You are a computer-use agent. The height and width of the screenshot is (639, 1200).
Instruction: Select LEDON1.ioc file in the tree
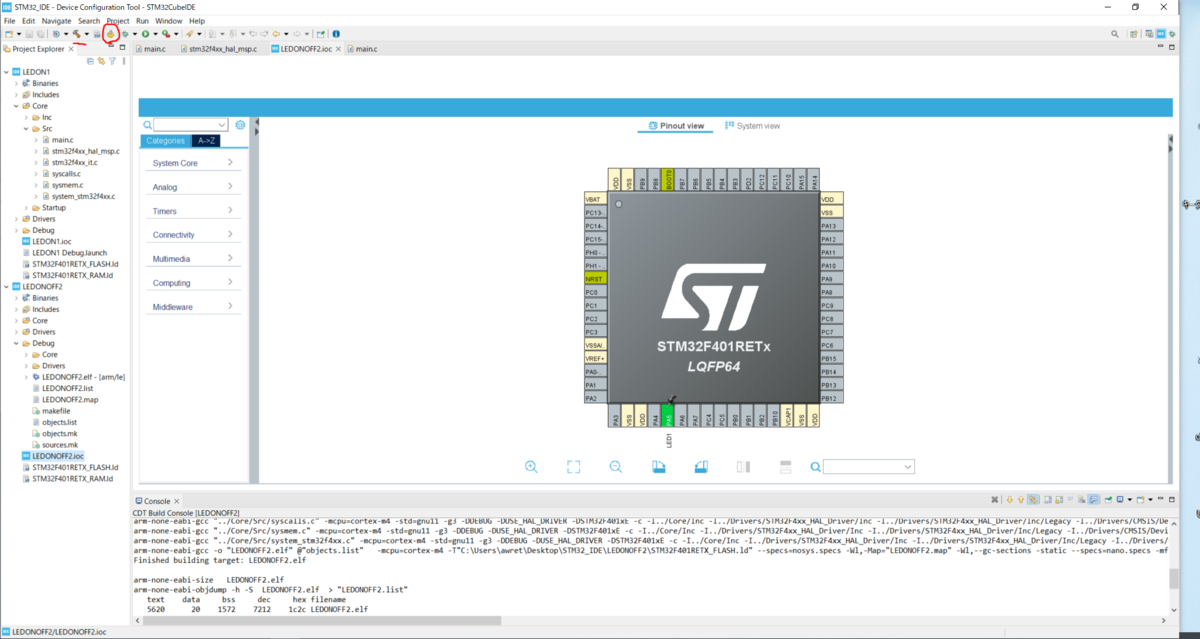point(51,241)
